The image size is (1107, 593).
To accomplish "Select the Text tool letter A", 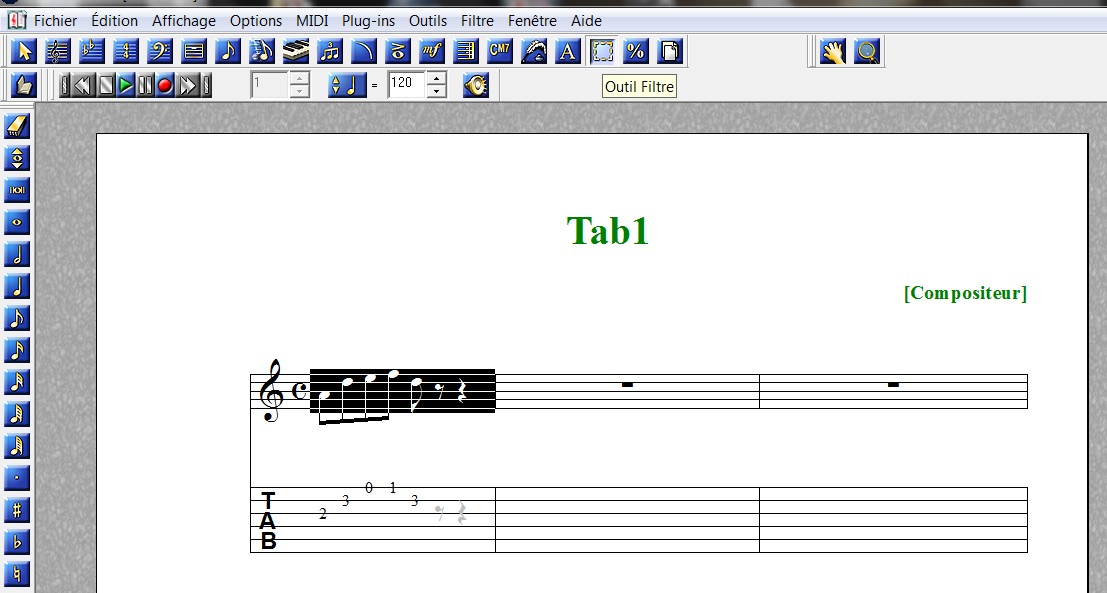I will (x=567, y=51).
